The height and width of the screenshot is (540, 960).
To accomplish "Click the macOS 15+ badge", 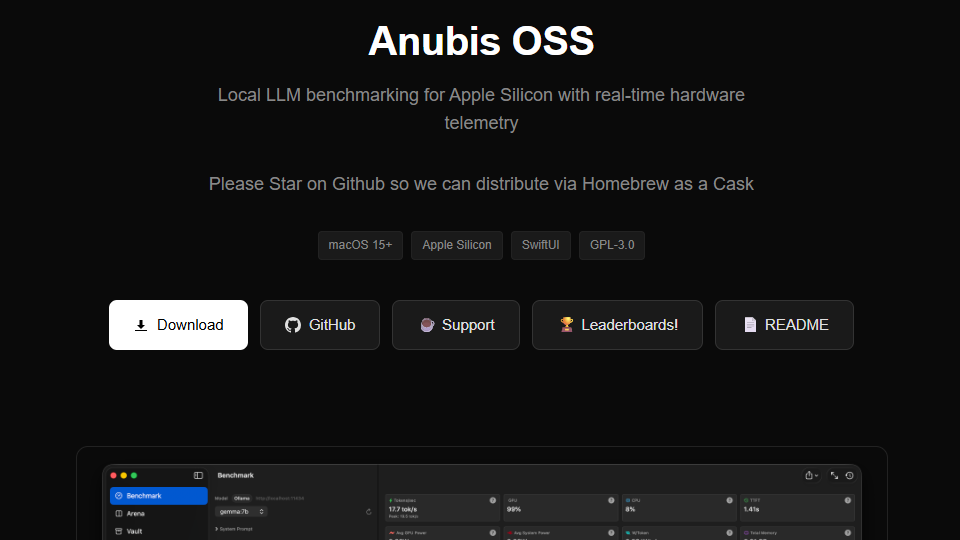I will click(x=360, y=245).
